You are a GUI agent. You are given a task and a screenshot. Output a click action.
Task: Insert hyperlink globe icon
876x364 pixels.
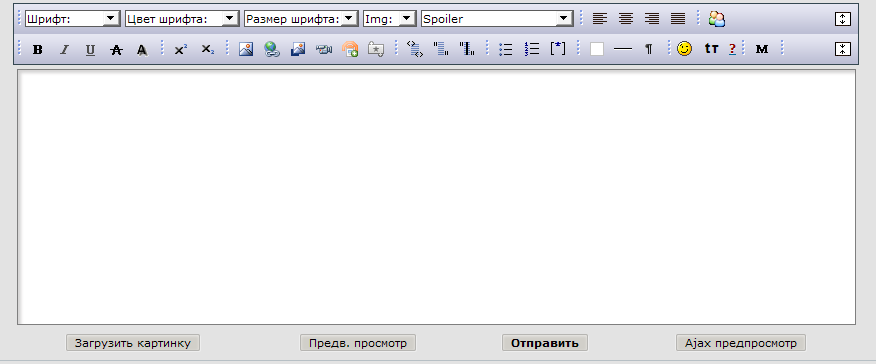272,49
